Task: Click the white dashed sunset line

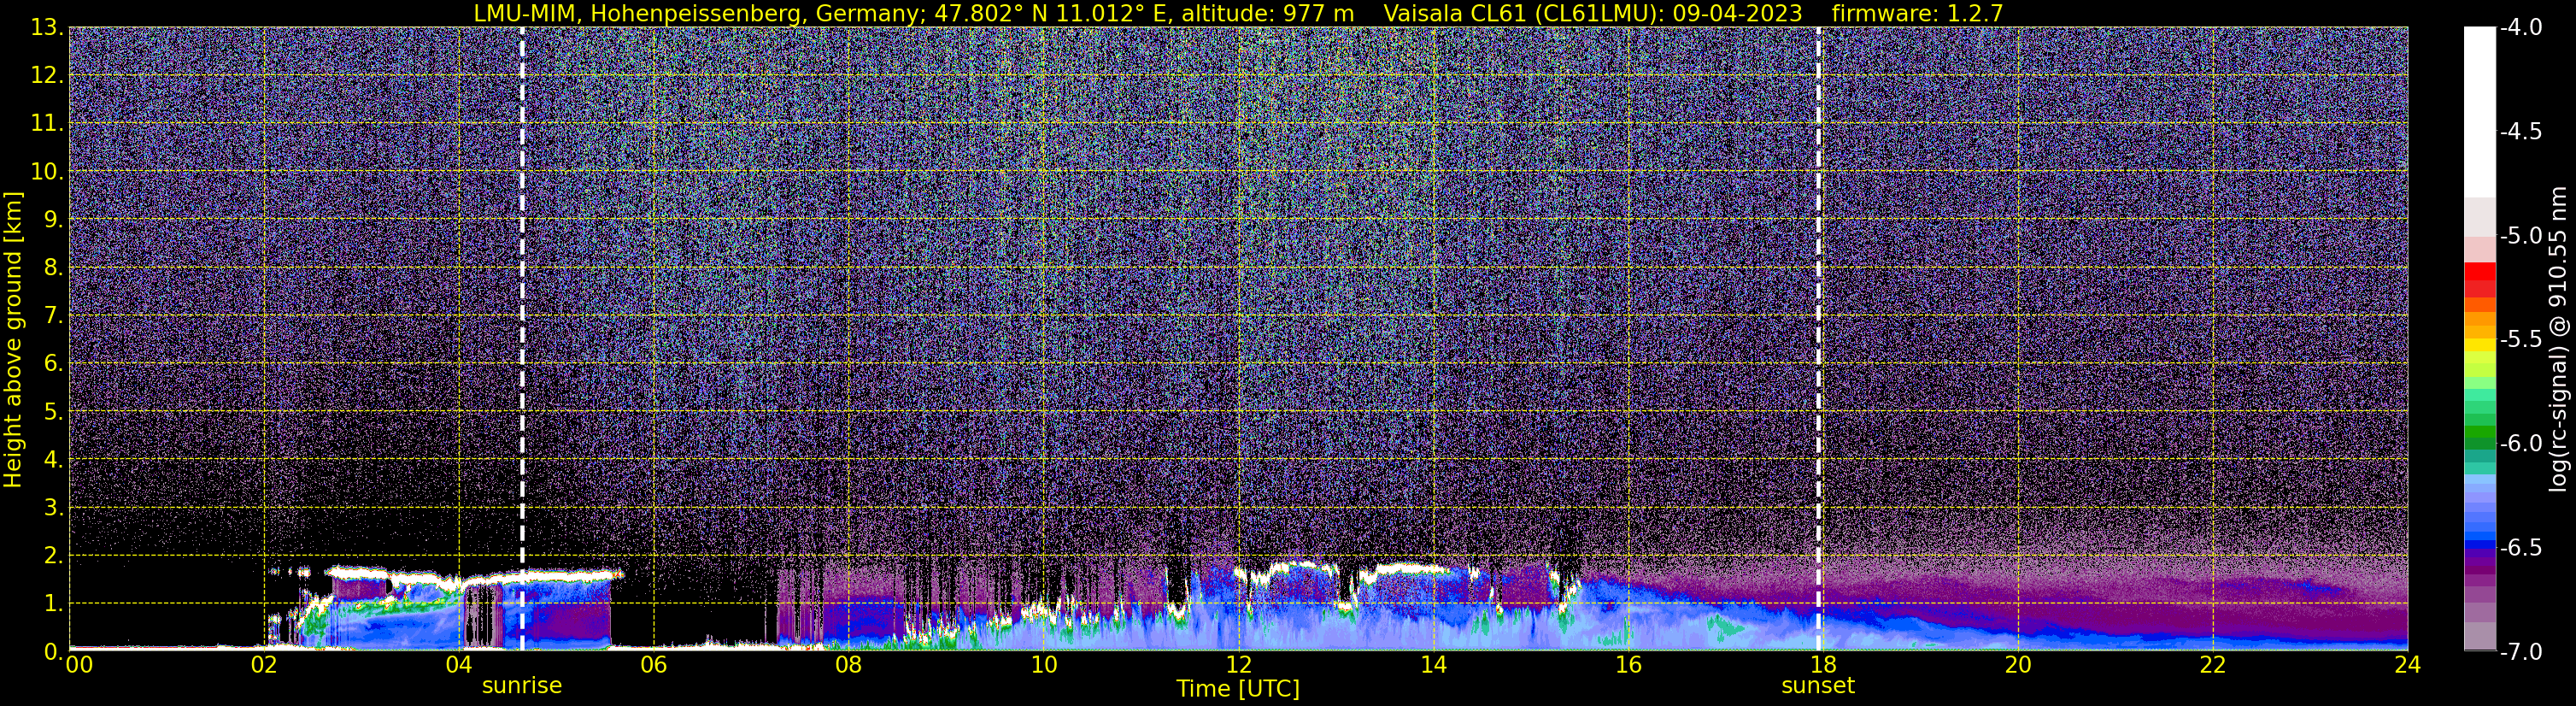Action: (x=1818, y=339)
